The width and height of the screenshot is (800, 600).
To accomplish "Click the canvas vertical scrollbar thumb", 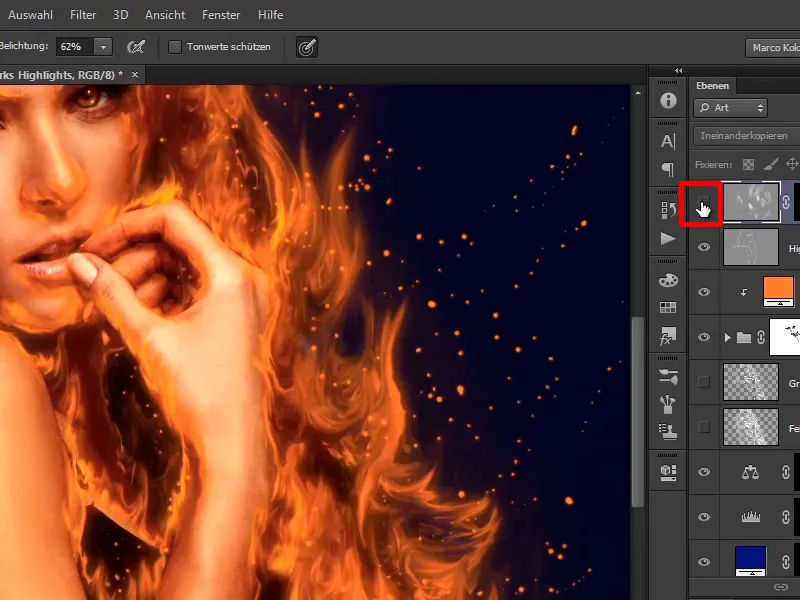I will [637, 412].
